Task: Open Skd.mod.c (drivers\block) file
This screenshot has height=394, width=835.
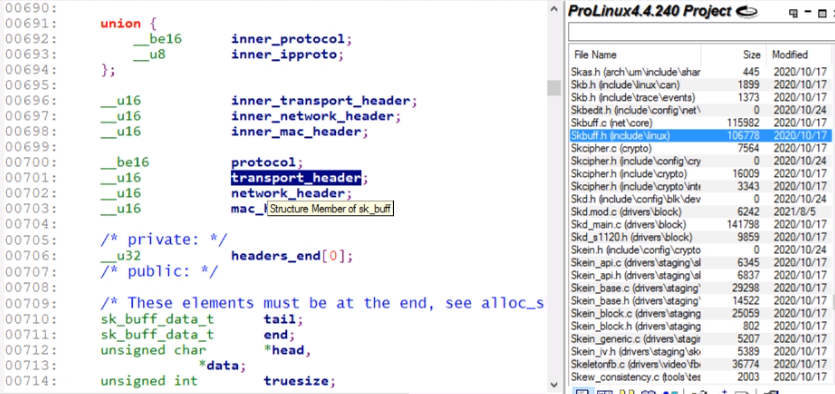Action: pos(700,212)
